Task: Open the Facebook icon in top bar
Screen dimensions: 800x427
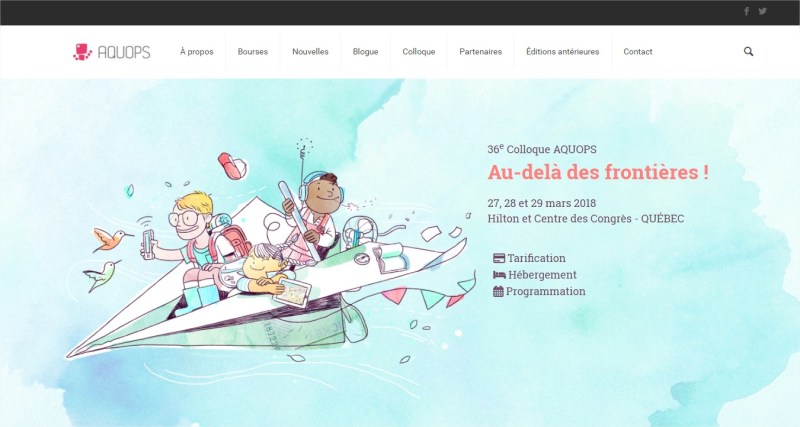Action: point(746,11)
